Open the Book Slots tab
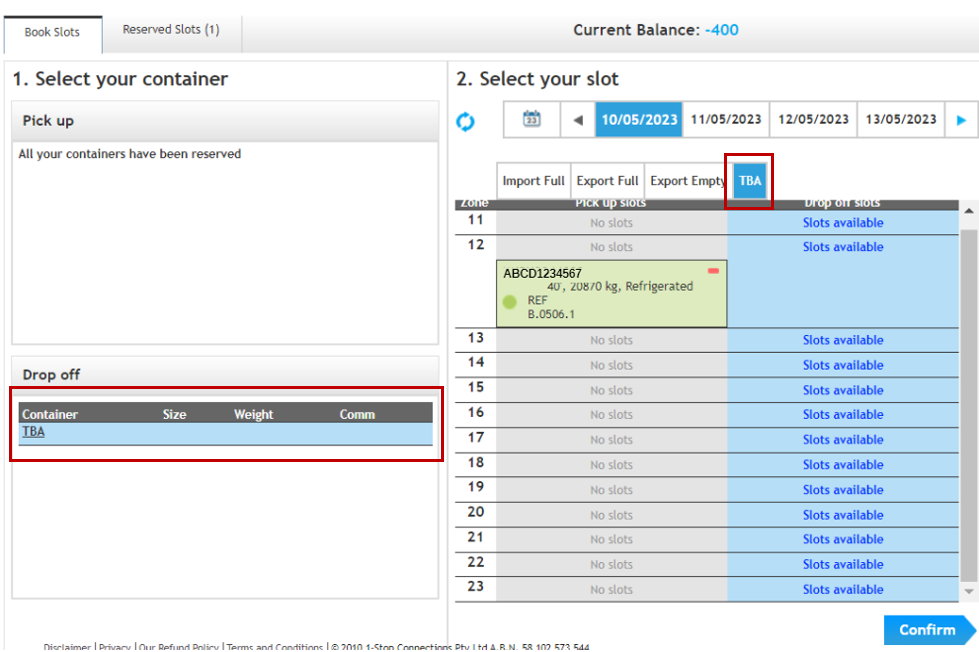This screenshot has width=979, height=652. click(x=52, y=32)
